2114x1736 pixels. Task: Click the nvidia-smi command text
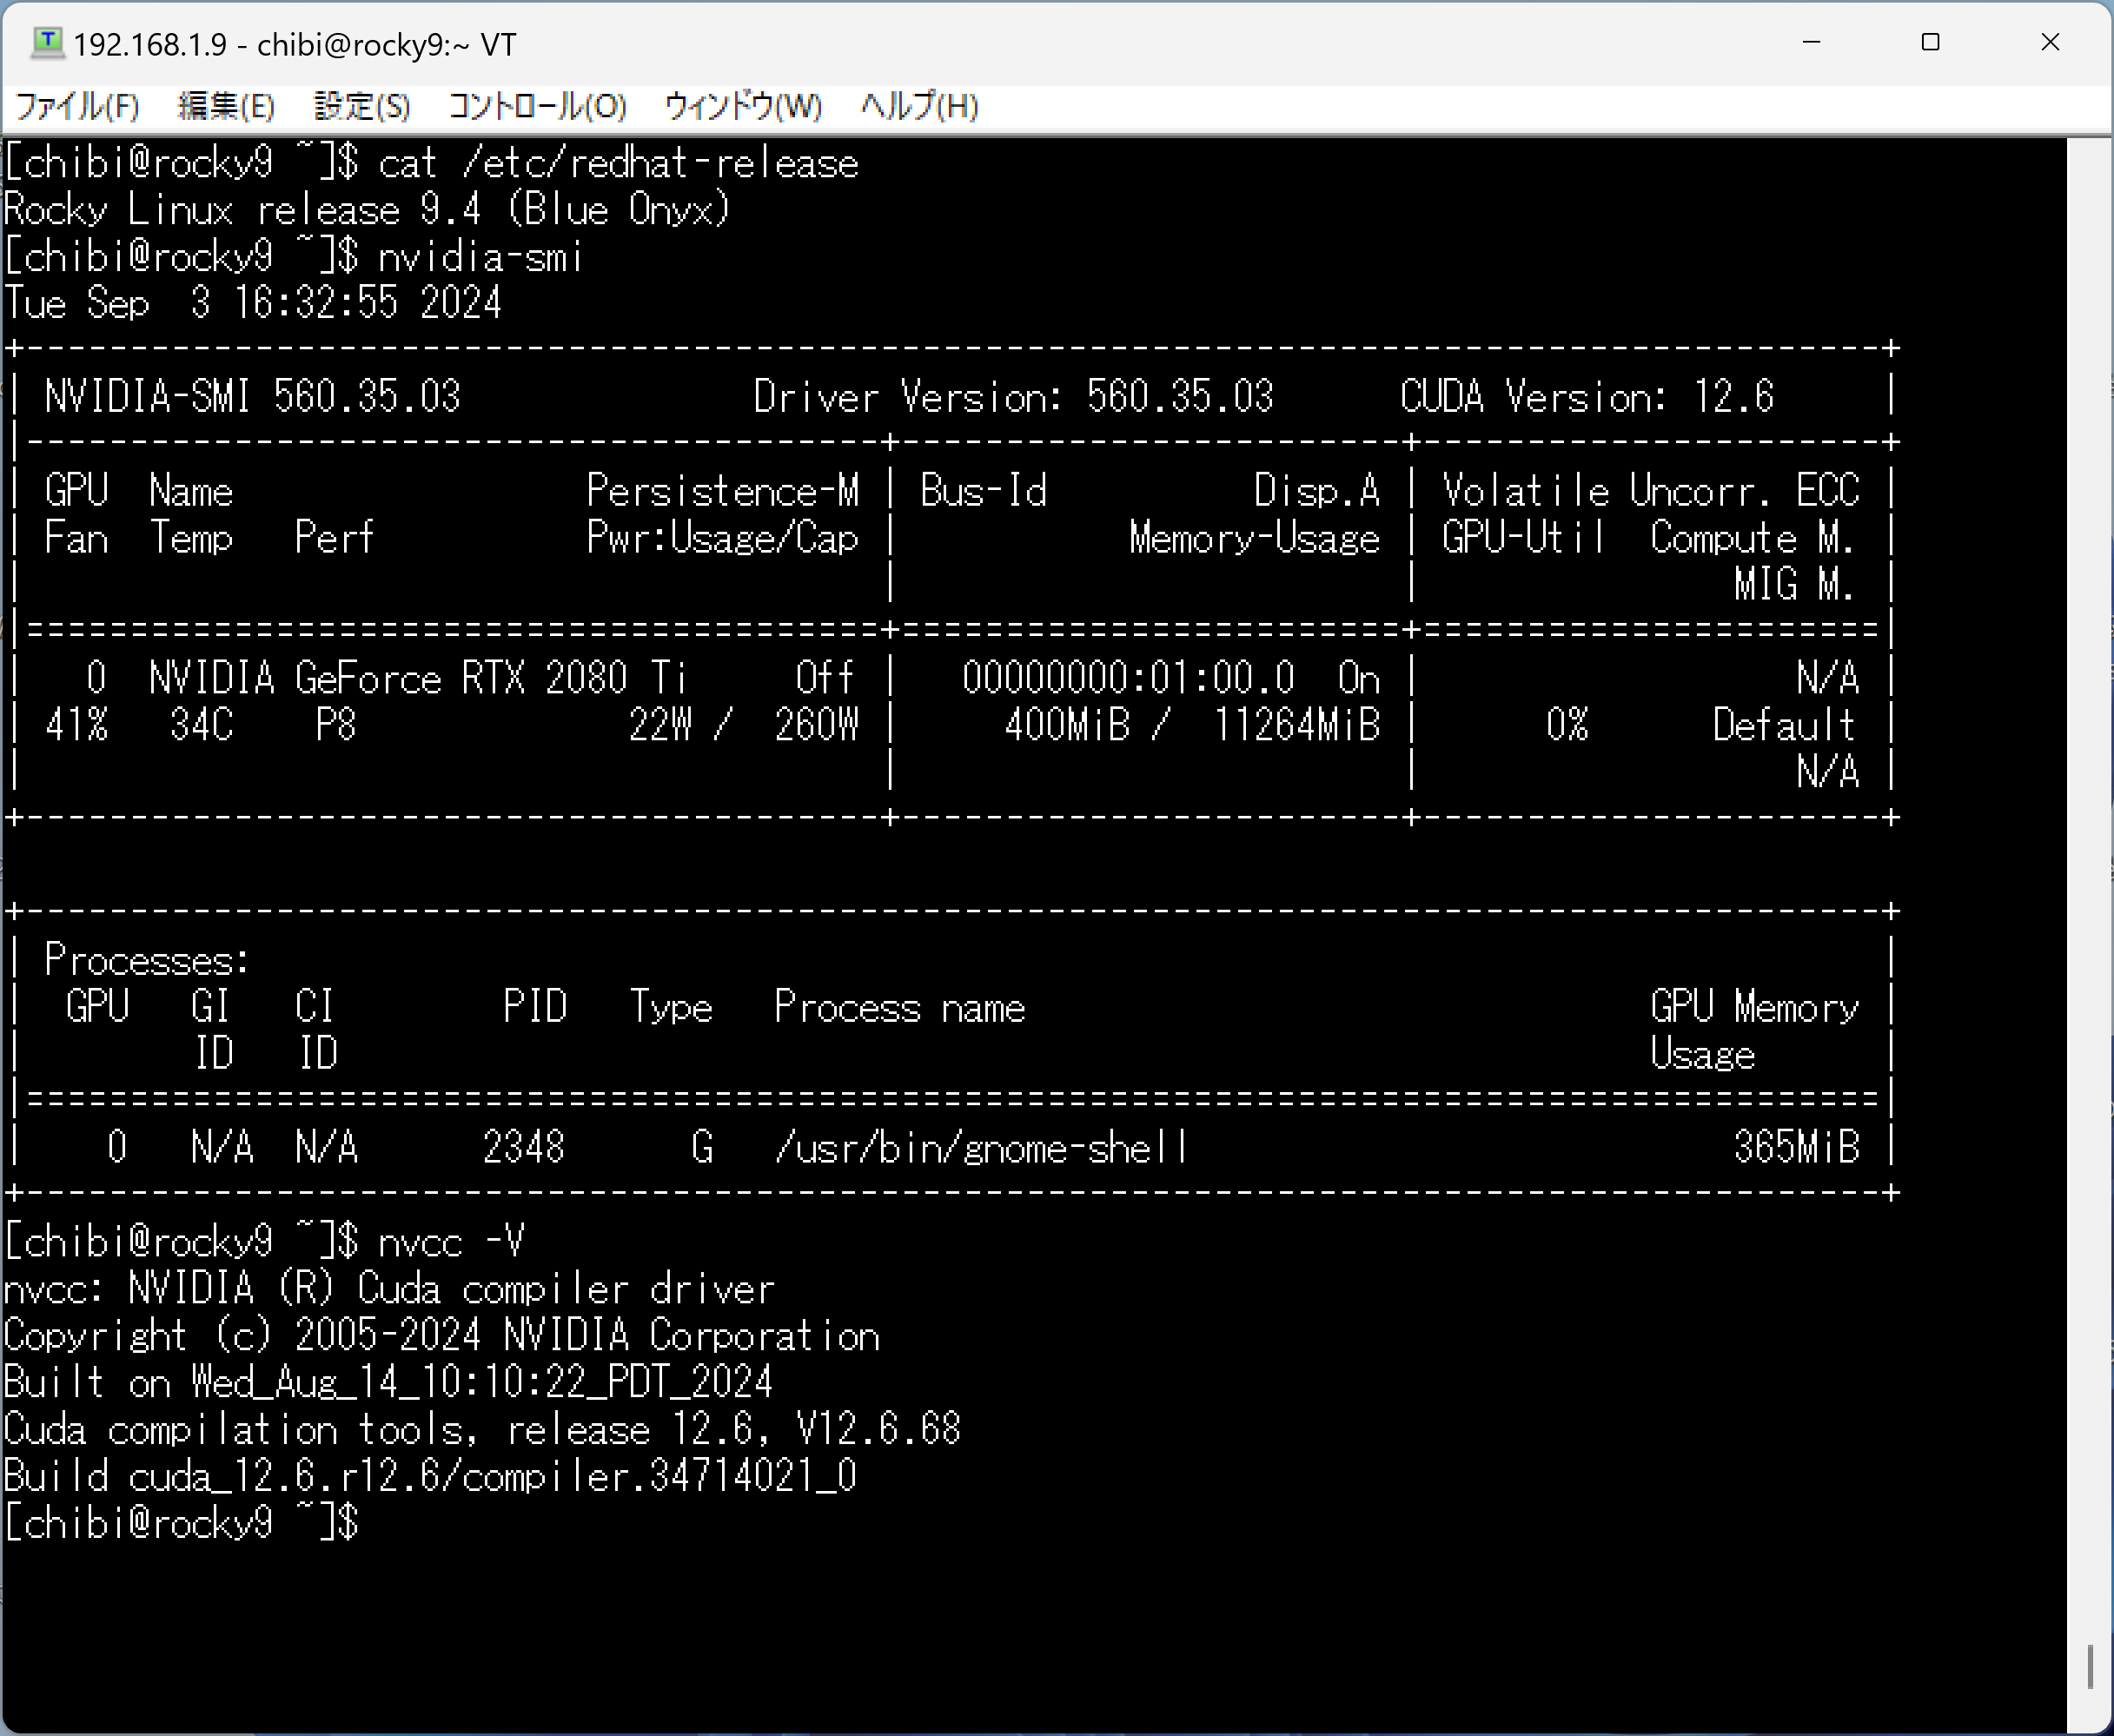(480, 258)
